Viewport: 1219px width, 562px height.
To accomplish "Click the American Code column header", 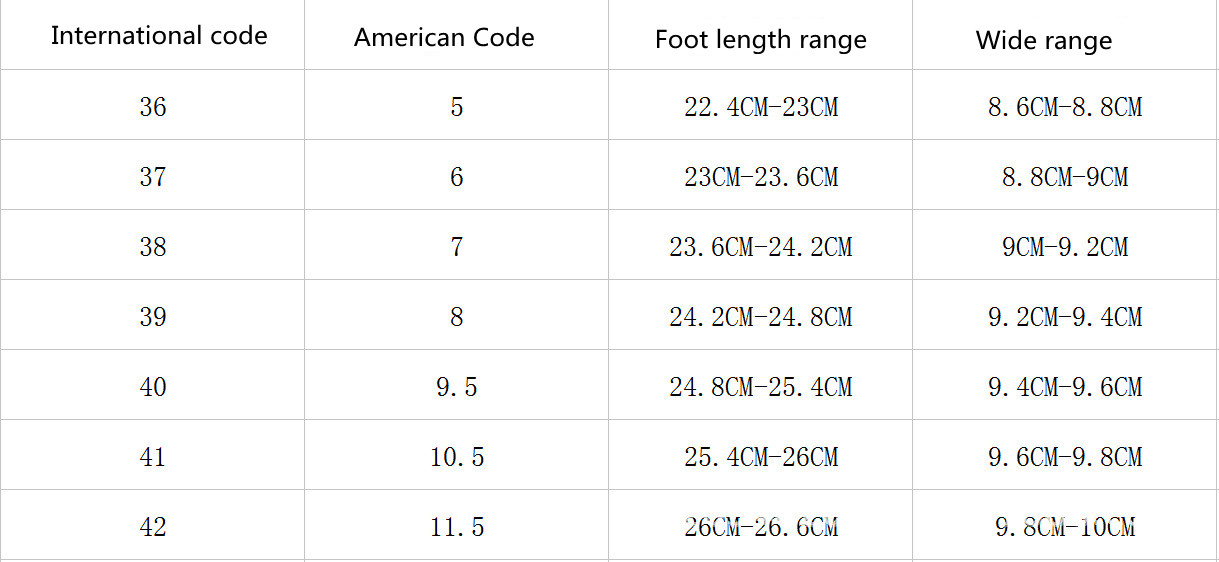I will [444, 38].
